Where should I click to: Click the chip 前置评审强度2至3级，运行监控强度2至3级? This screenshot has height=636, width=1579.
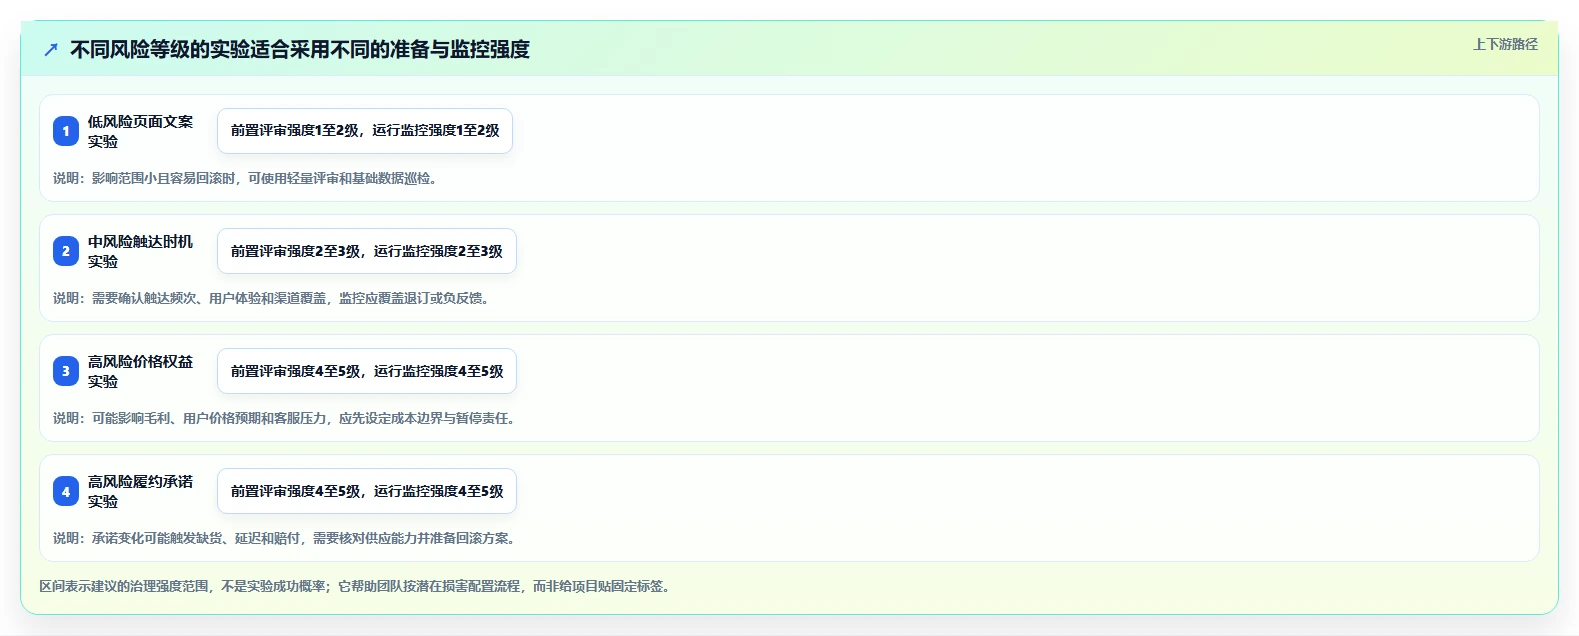(x=367, y=251)
